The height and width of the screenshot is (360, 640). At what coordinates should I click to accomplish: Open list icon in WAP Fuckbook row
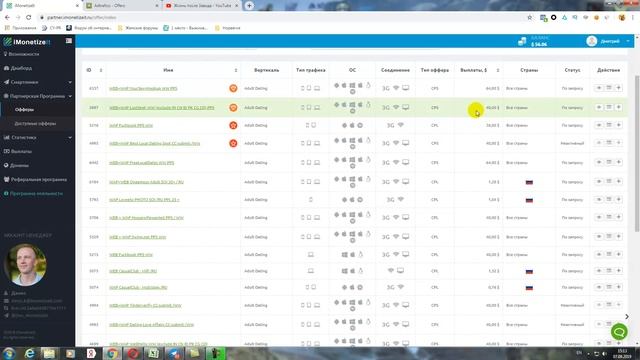pyautogui.click(x=609, y=125)
